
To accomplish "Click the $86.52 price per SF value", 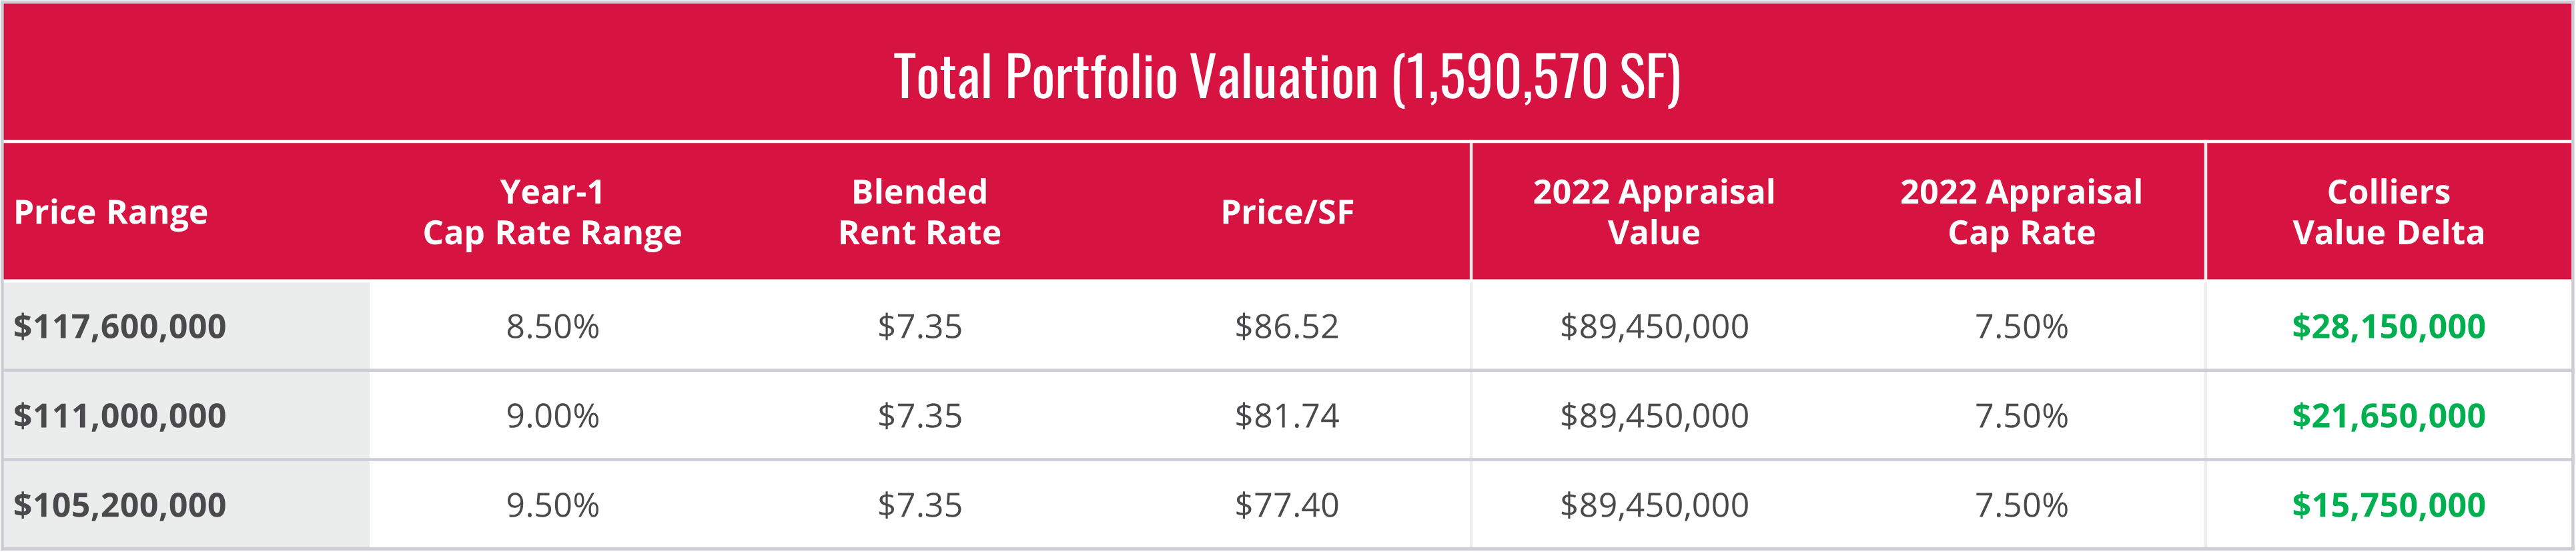I will click(1287, 326).
